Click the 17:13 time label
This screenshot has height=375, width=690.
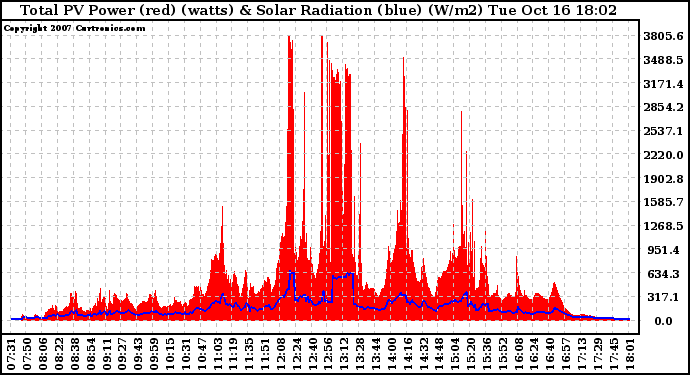click(581, 354)
